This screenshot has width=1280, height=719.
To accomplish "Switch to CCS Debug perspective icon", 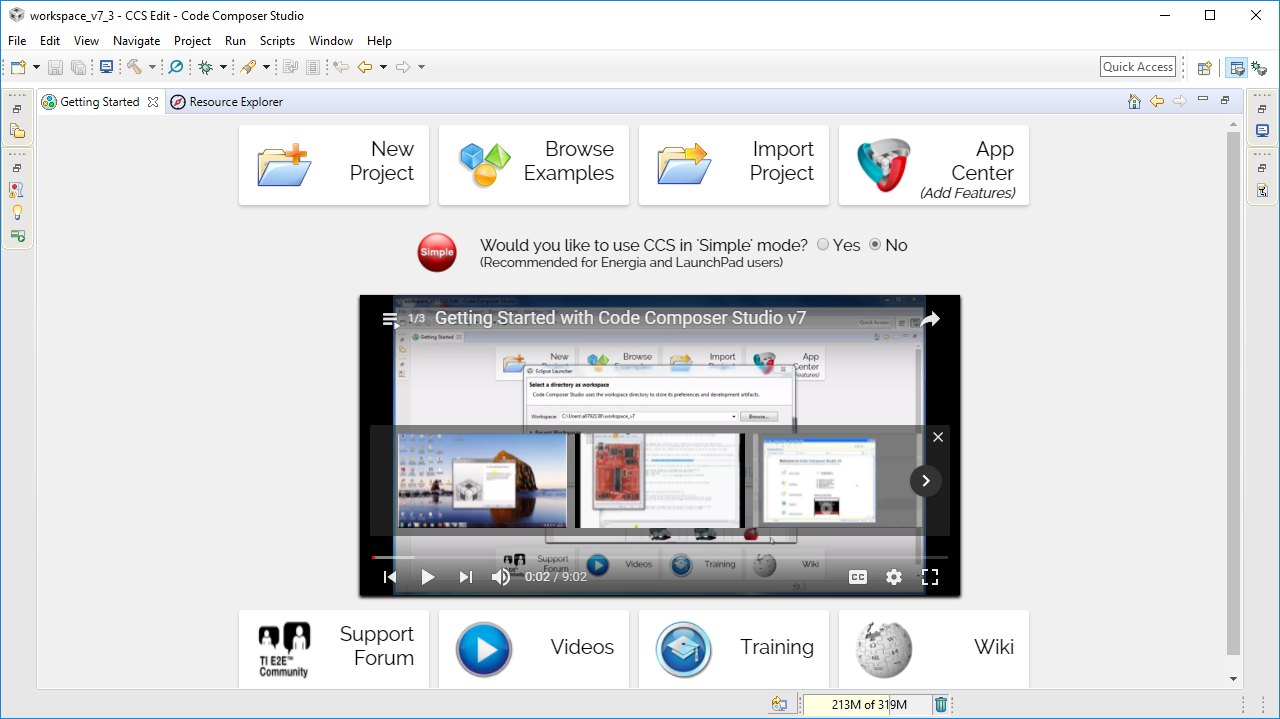I will 1258,68.
